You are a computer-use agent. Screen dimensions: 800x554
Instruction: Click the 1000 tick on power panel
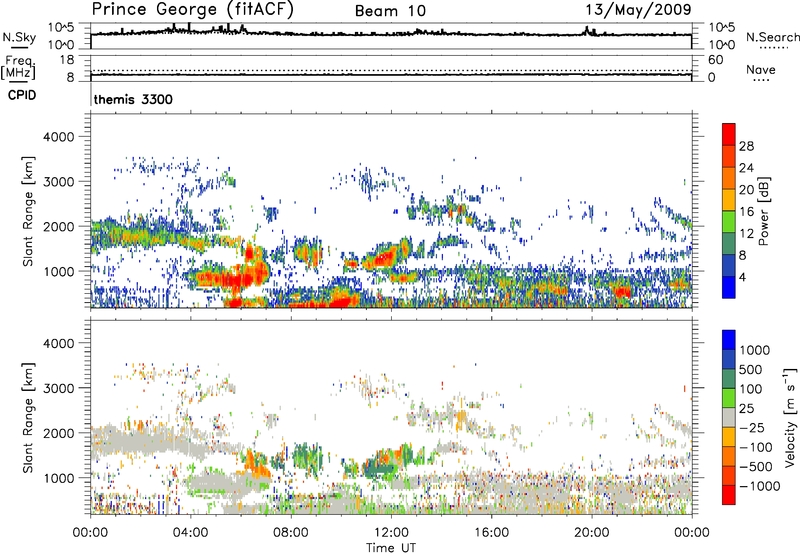(x=58, y=271)
